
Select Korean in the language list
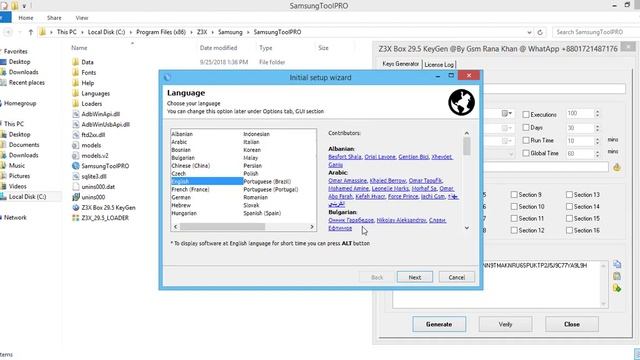pos(252,150)
